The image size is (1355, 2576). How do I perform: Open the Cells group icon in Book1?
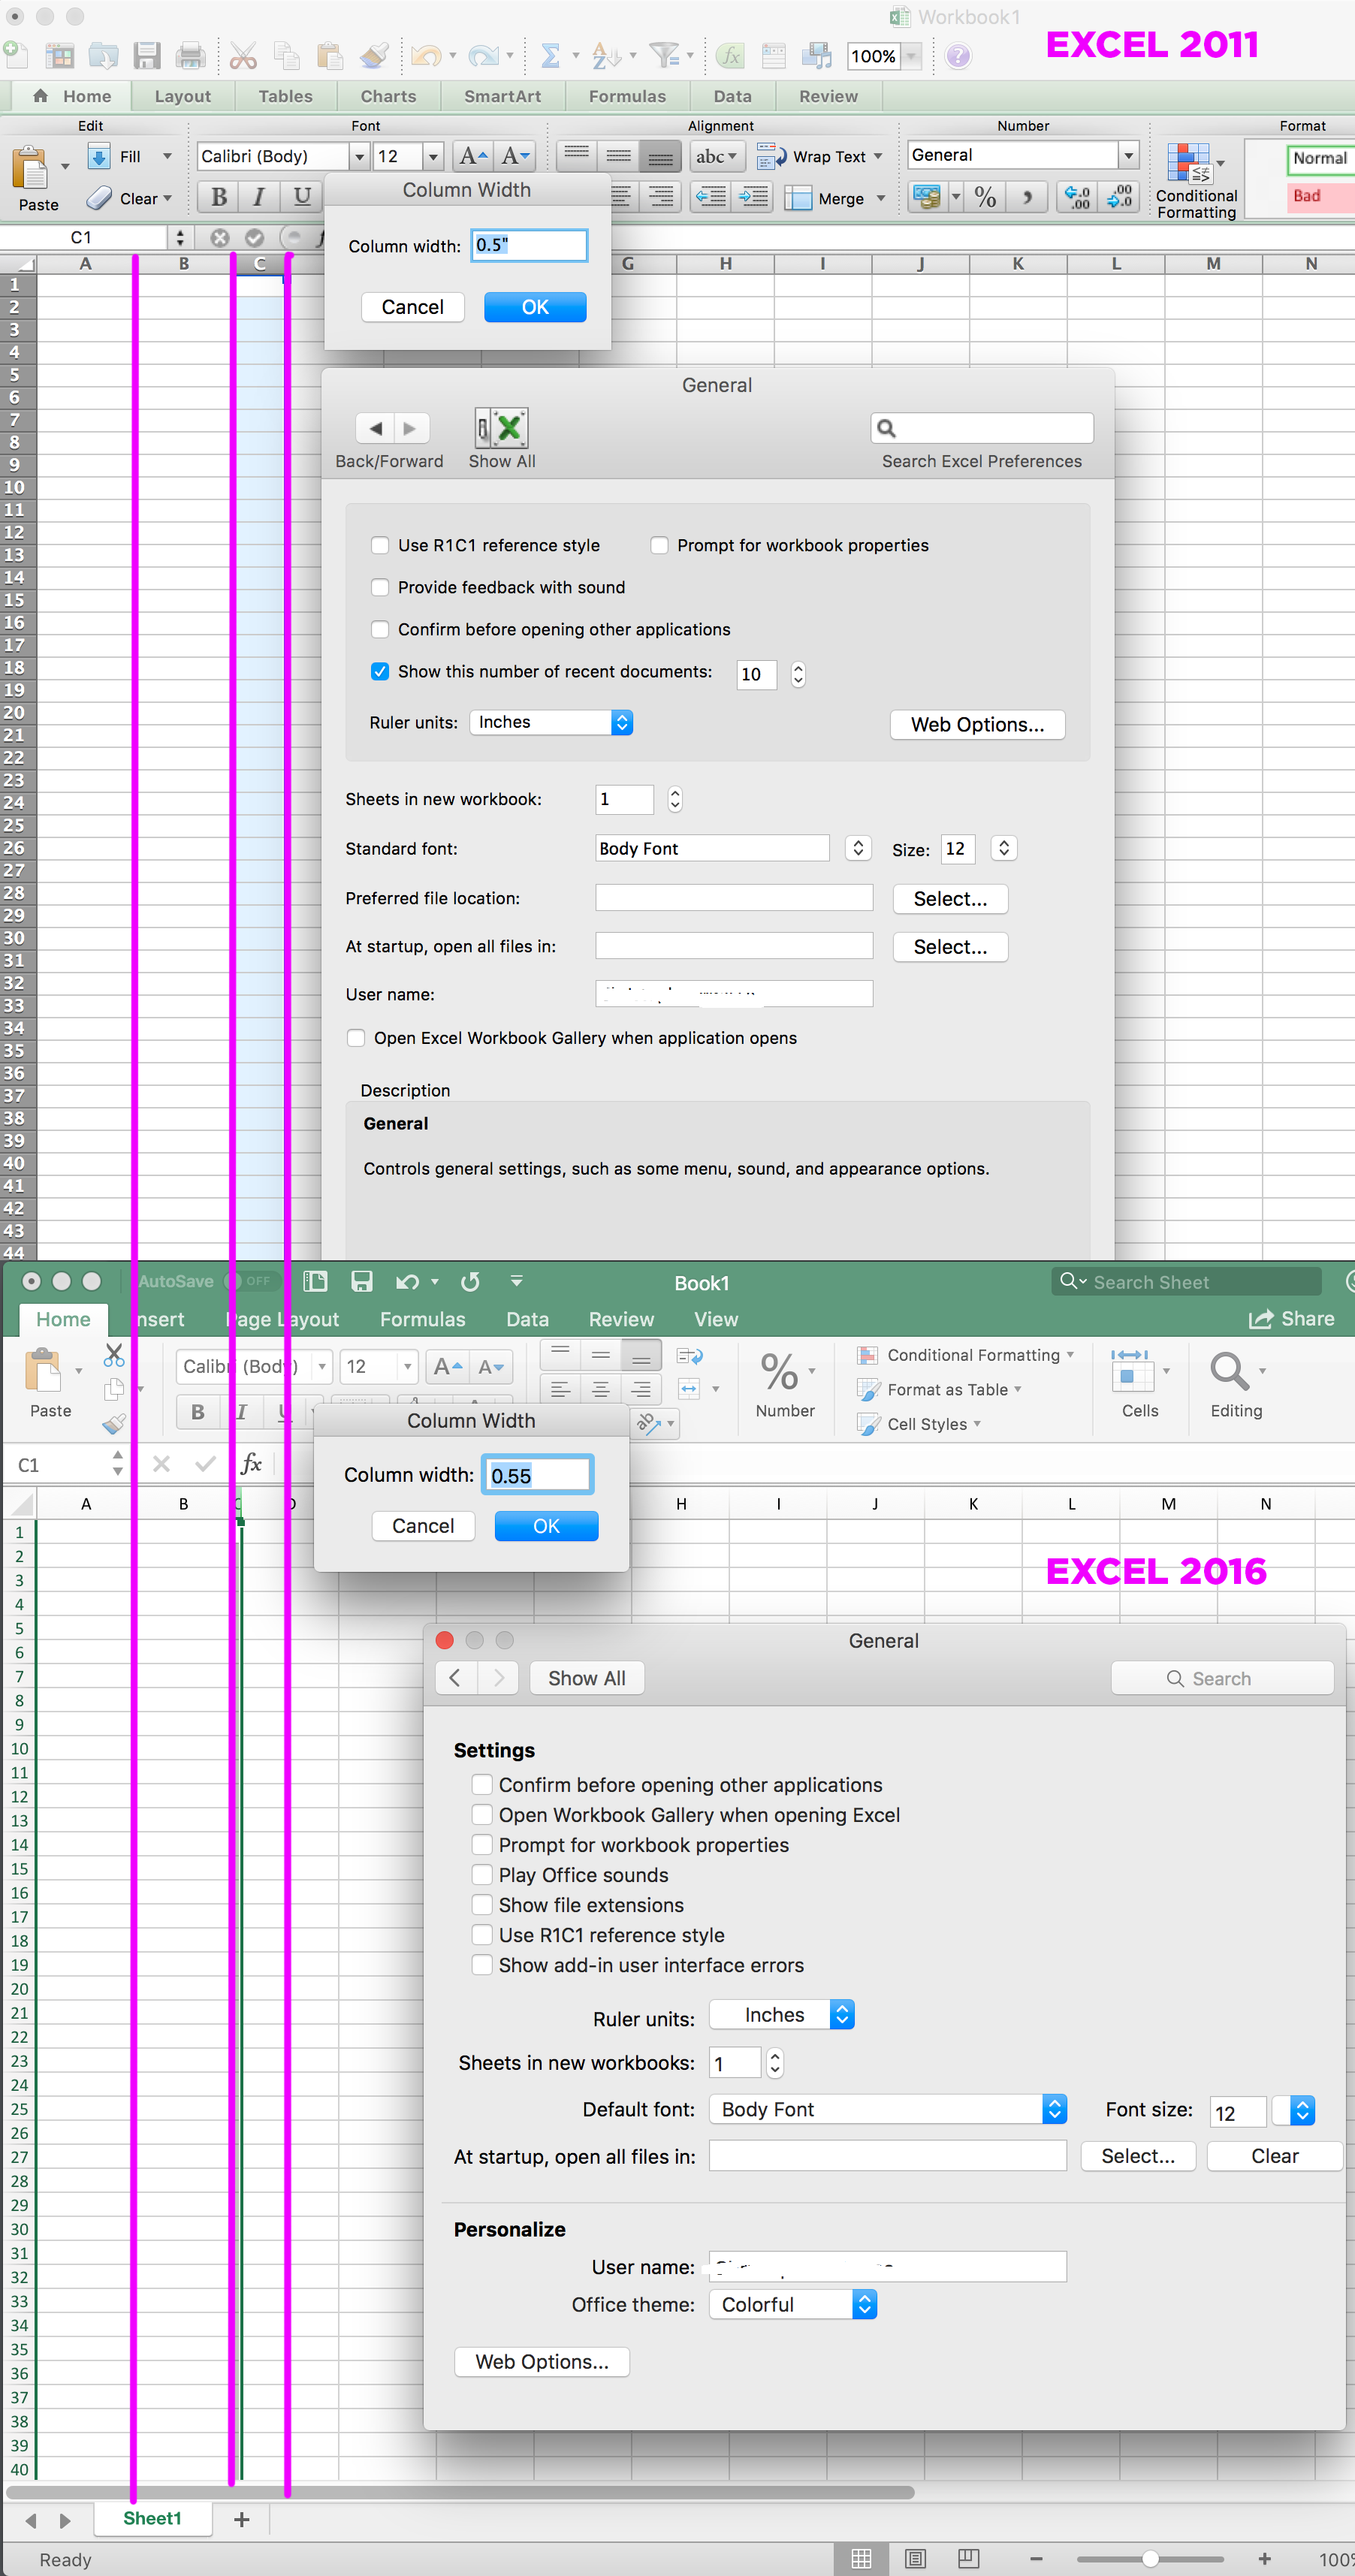pyautogui.click(x=1131, y=1370)
